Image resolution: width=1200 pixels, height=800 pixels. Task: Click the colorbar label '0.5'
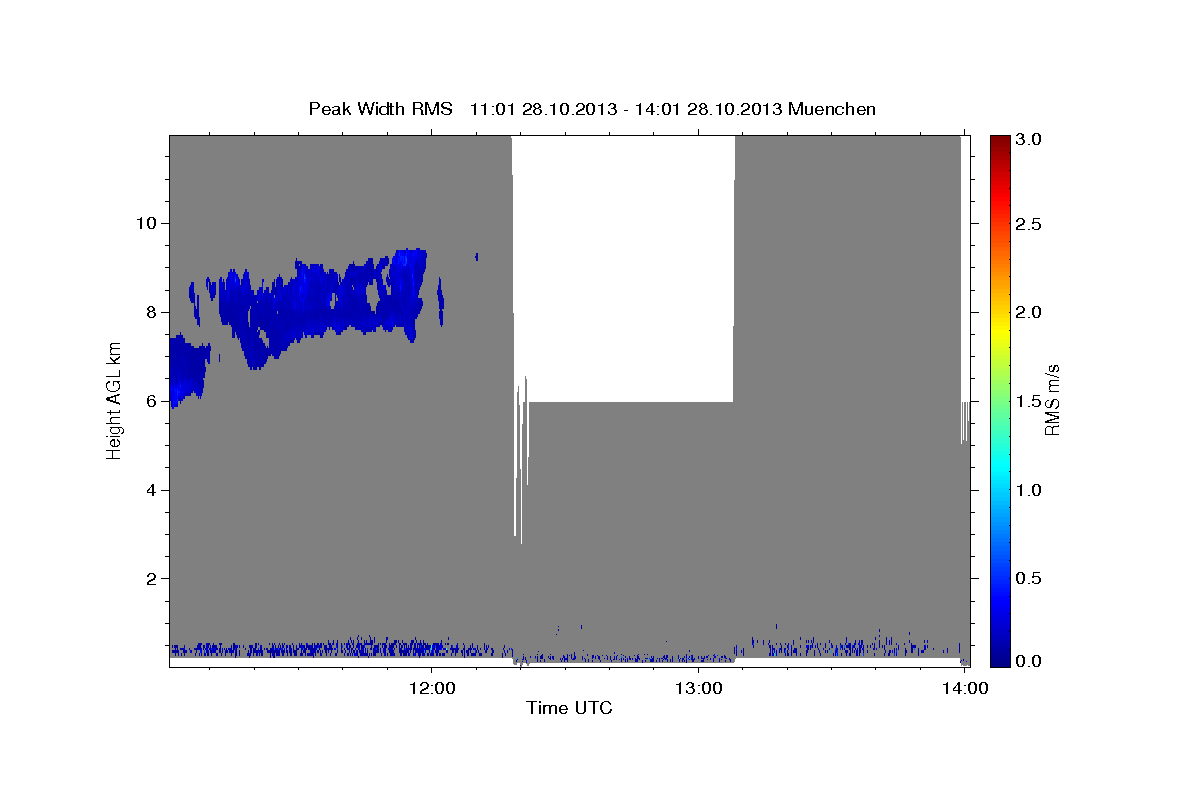click(1028, 578)
